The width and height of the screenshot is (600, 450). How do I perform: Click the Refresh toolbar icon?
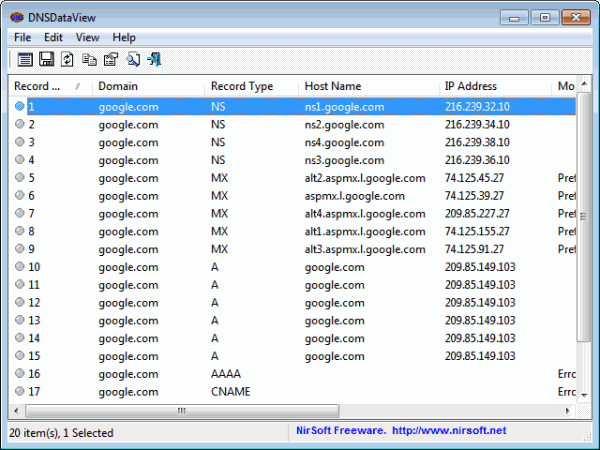(x=67, y=60)
